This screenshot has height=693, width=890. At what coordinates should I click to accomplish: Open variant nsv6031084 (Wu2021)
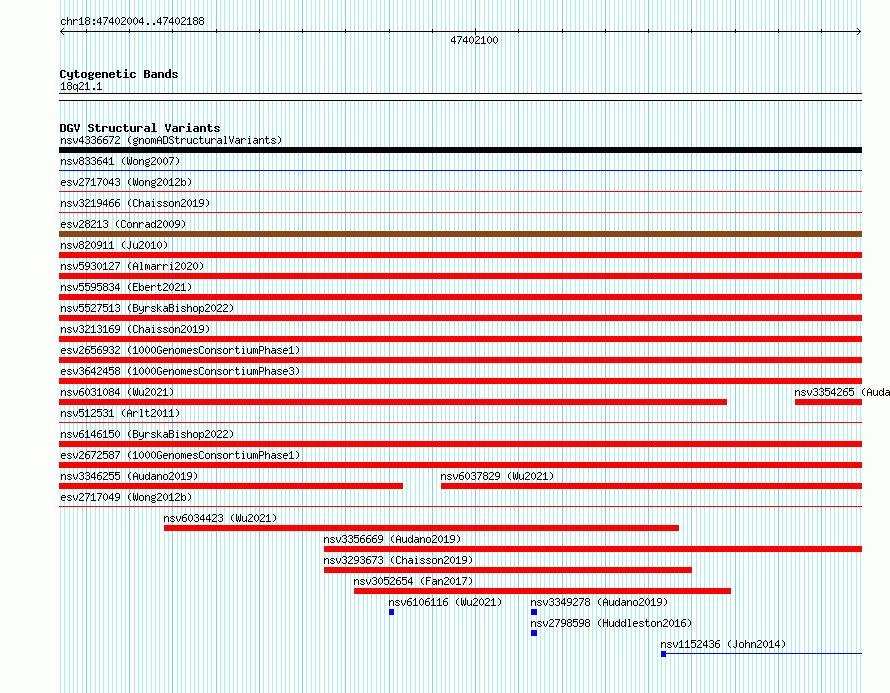[x=117, y=392]
